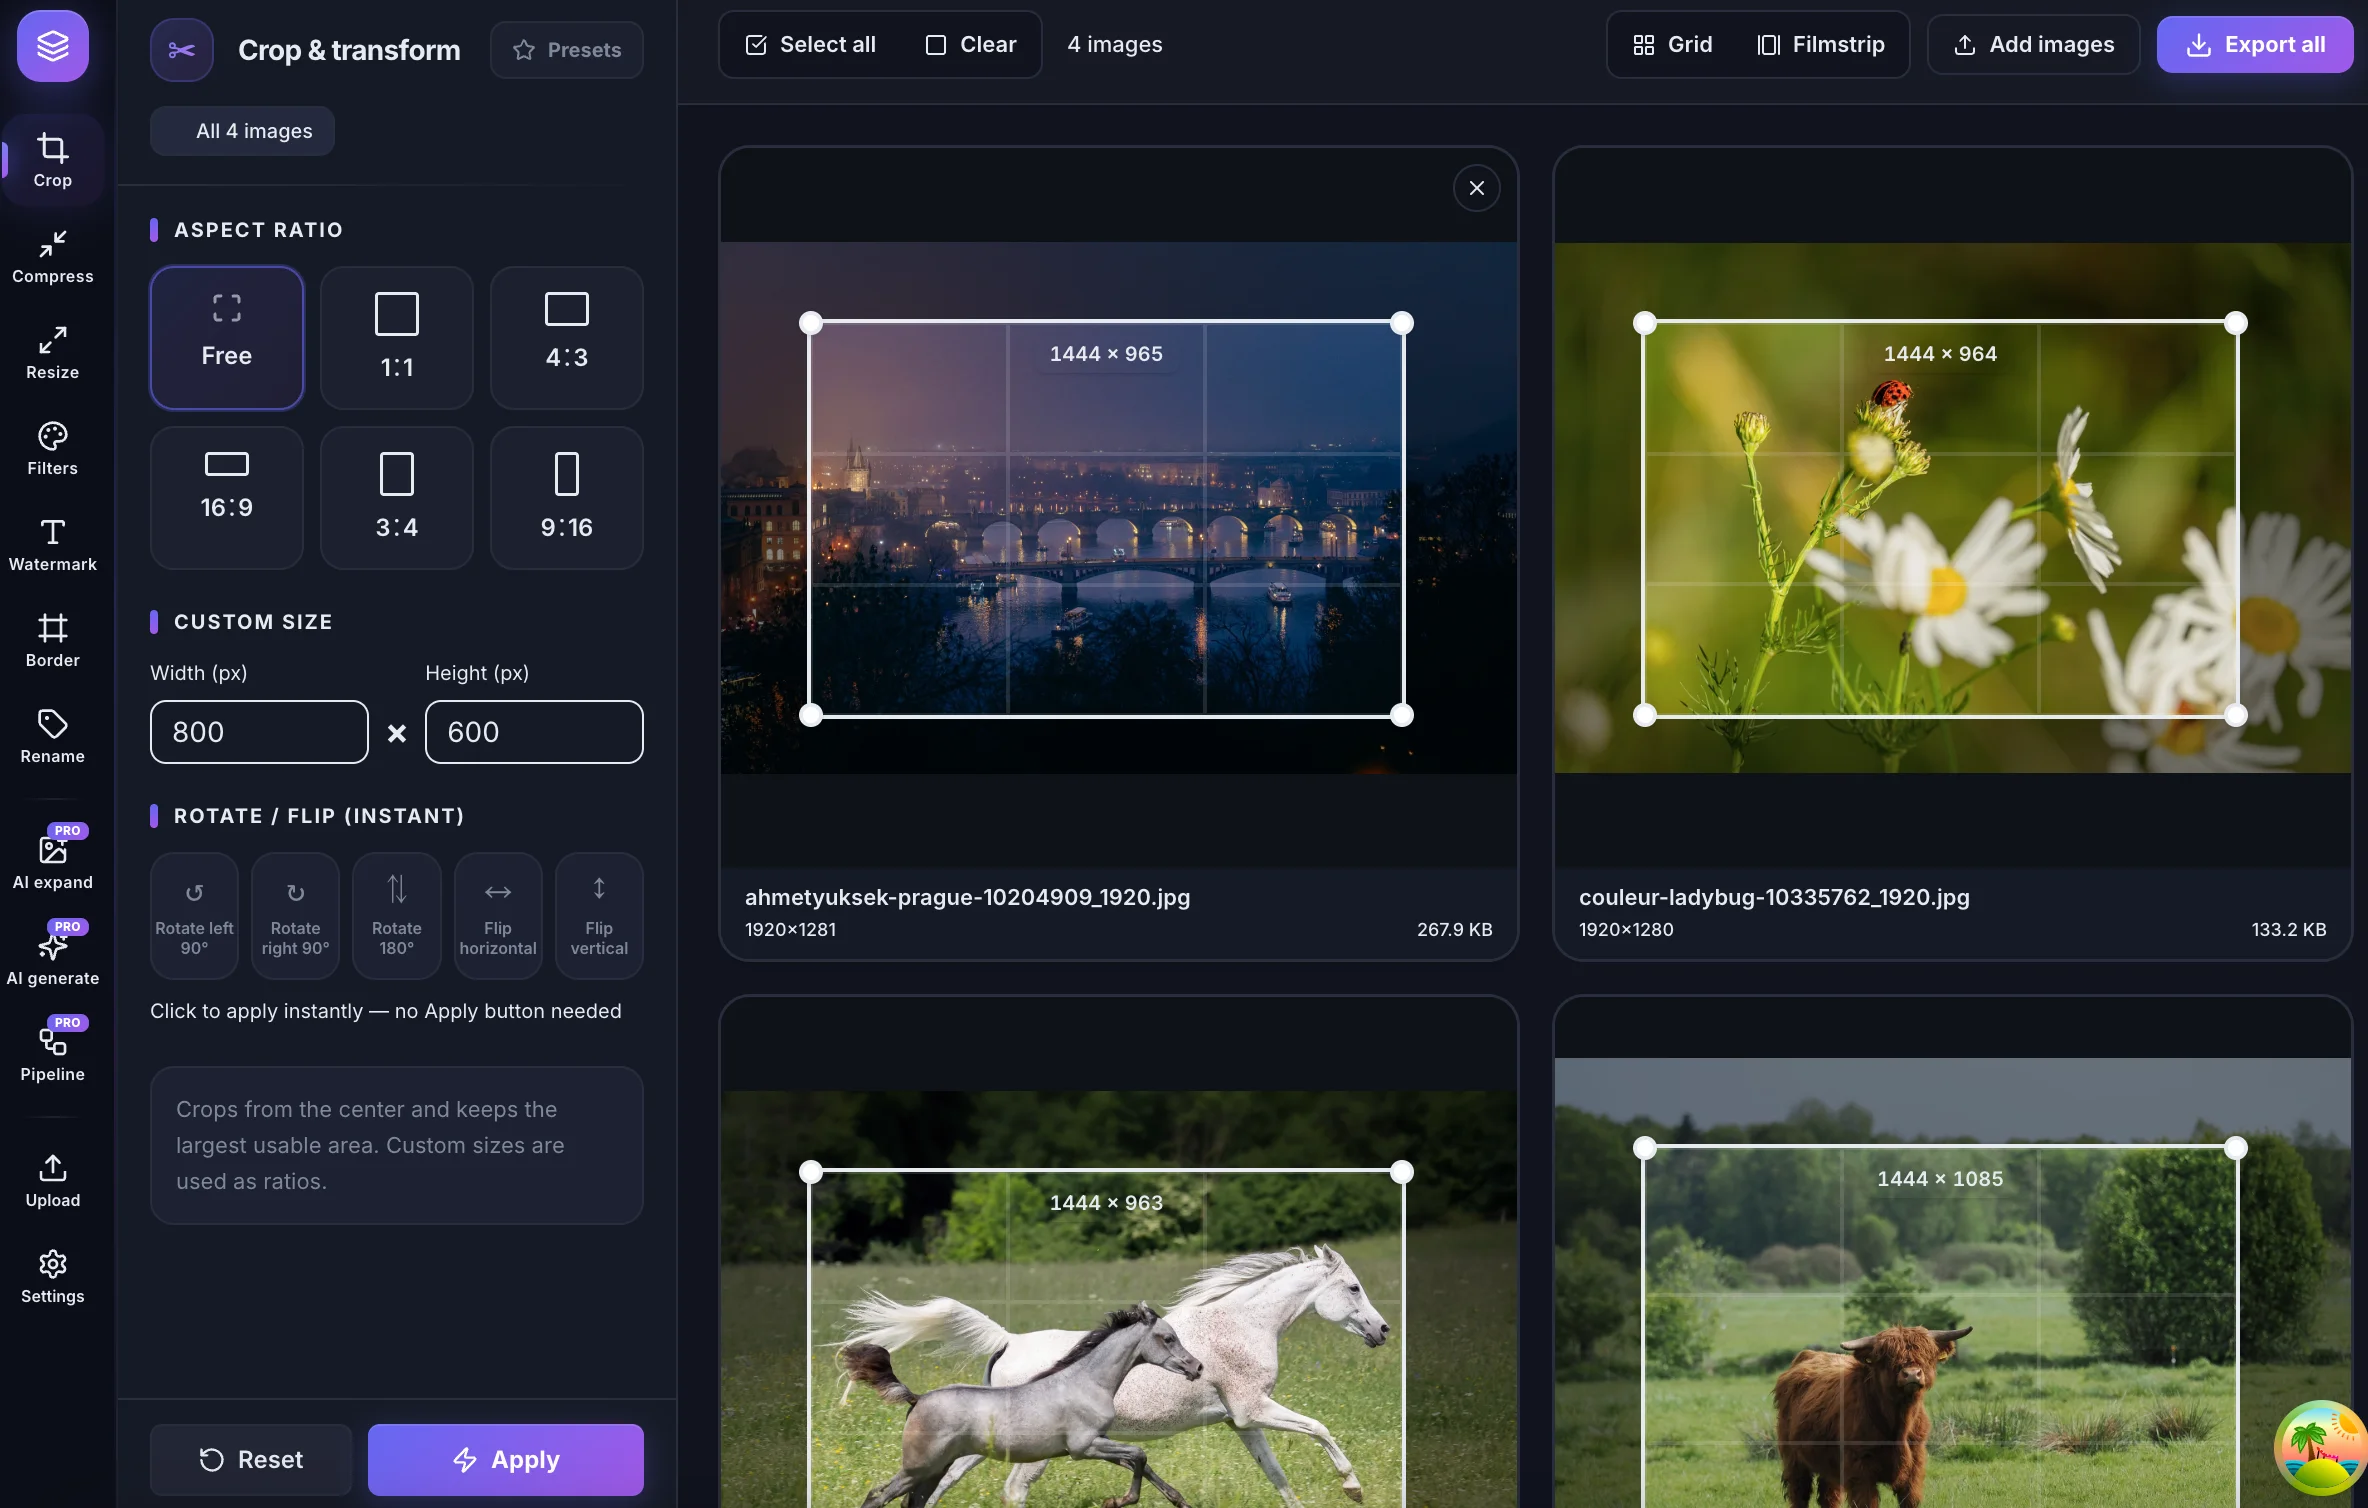Viewport: 2368px width, 1508px height.
Task: Open the Filters tool
Action: coord(52,449)
